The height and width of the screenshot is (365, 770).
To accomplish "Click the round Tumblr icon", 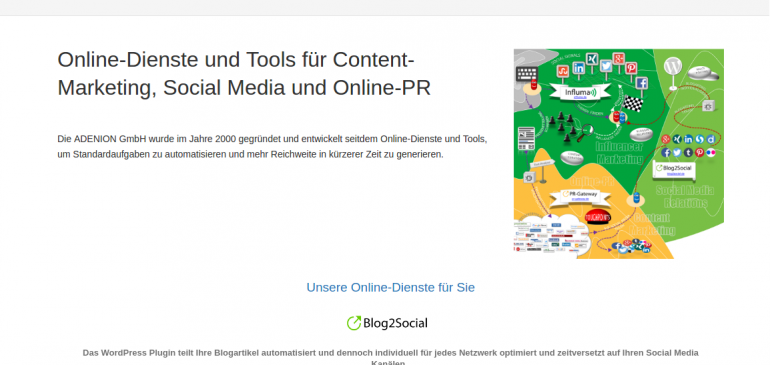I will (688, 152).
